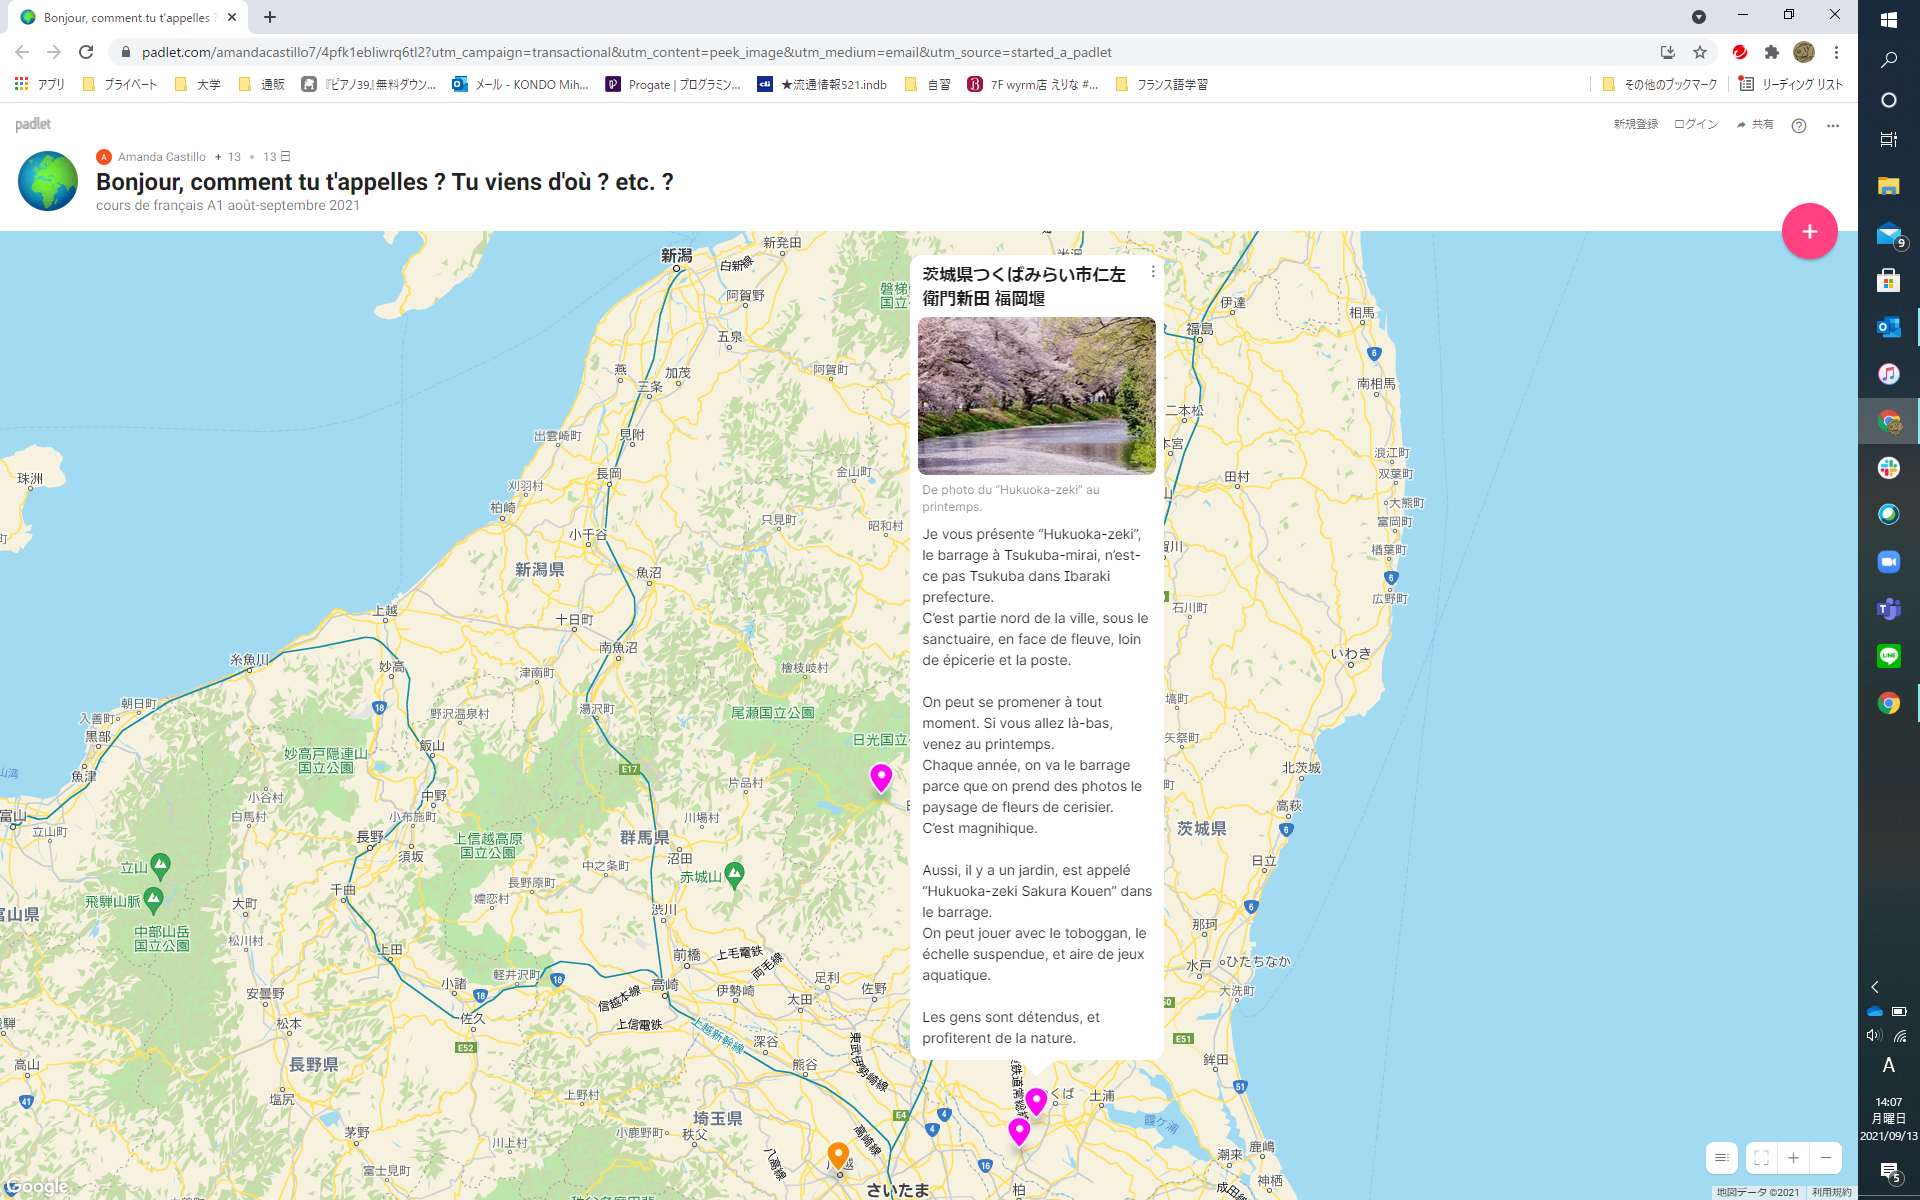1920x1200 pixels.
Task: Open padlet's three-dot more menu
Action: [1832, 125]
